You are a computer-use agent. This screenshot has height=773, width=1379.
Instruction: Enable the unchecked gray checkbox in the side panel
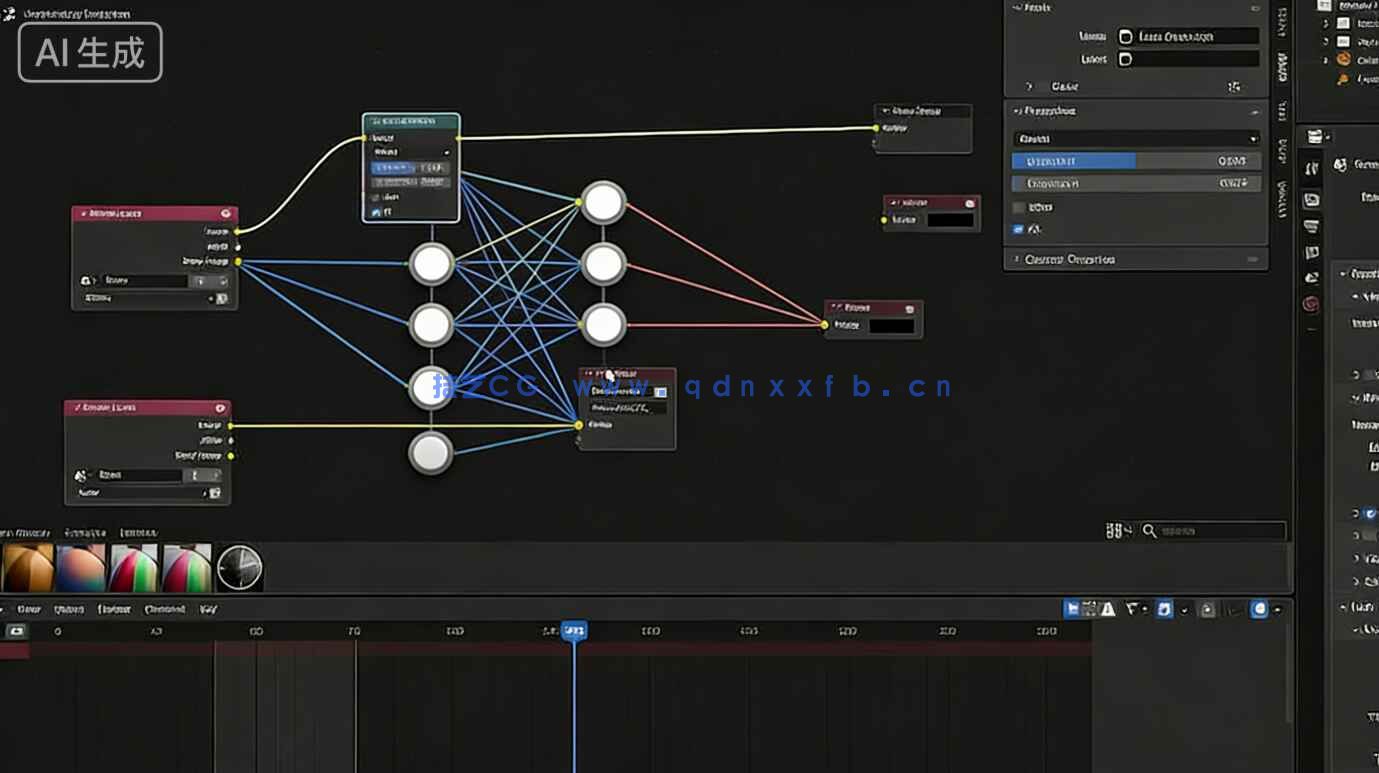pos(1018,207)
